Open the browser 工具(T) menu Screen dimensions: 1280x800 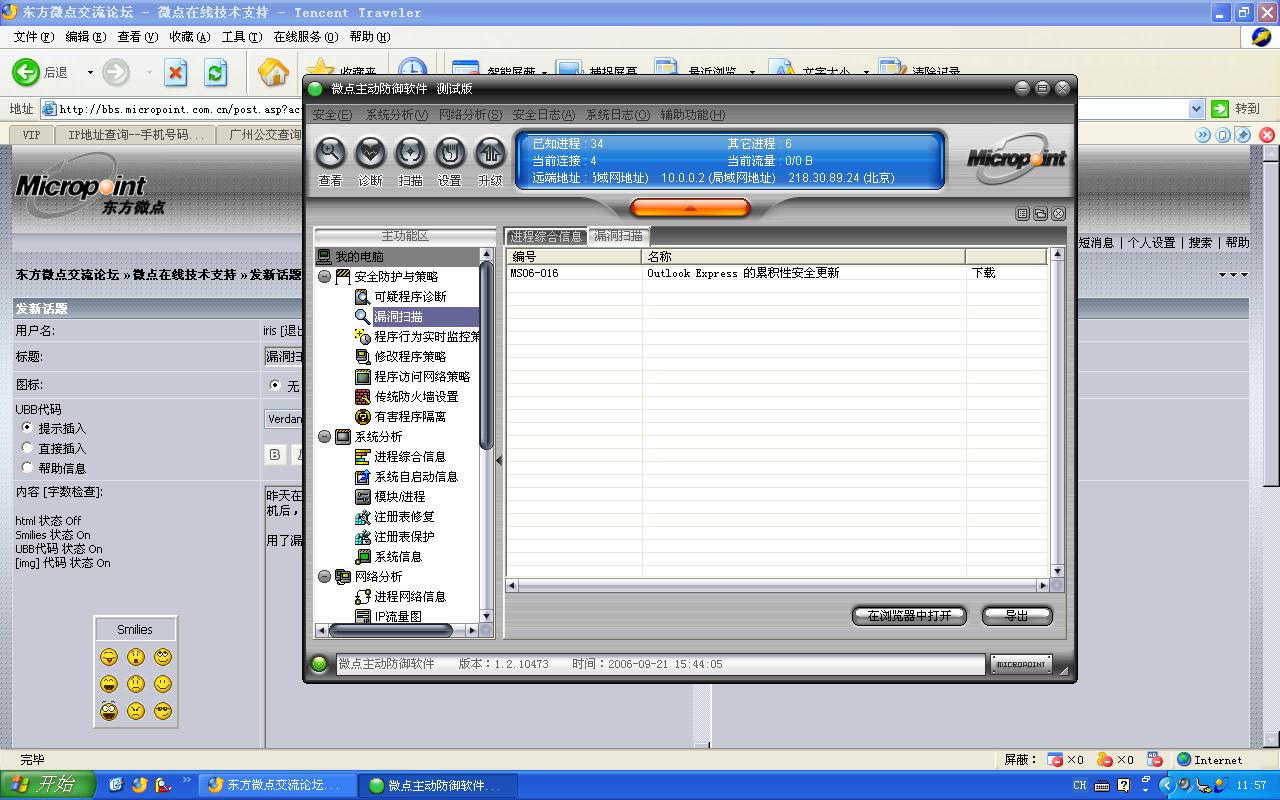pyautogui.click(x=241, y=37)
